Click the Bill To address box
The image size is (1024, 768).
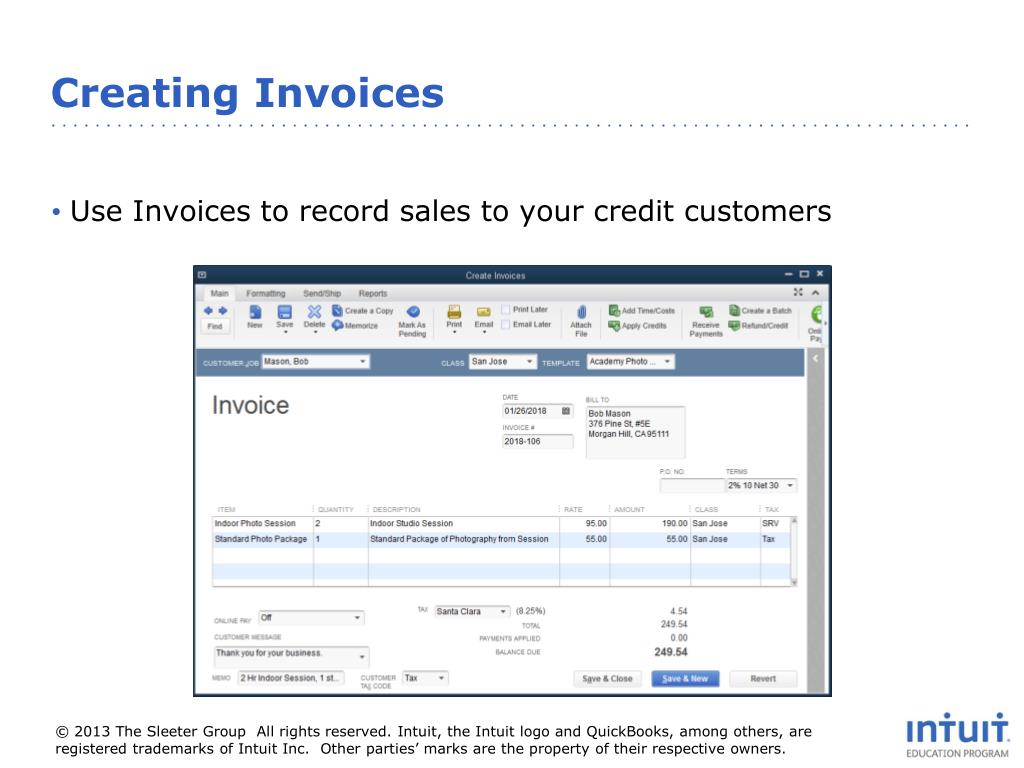click(635, 432)
